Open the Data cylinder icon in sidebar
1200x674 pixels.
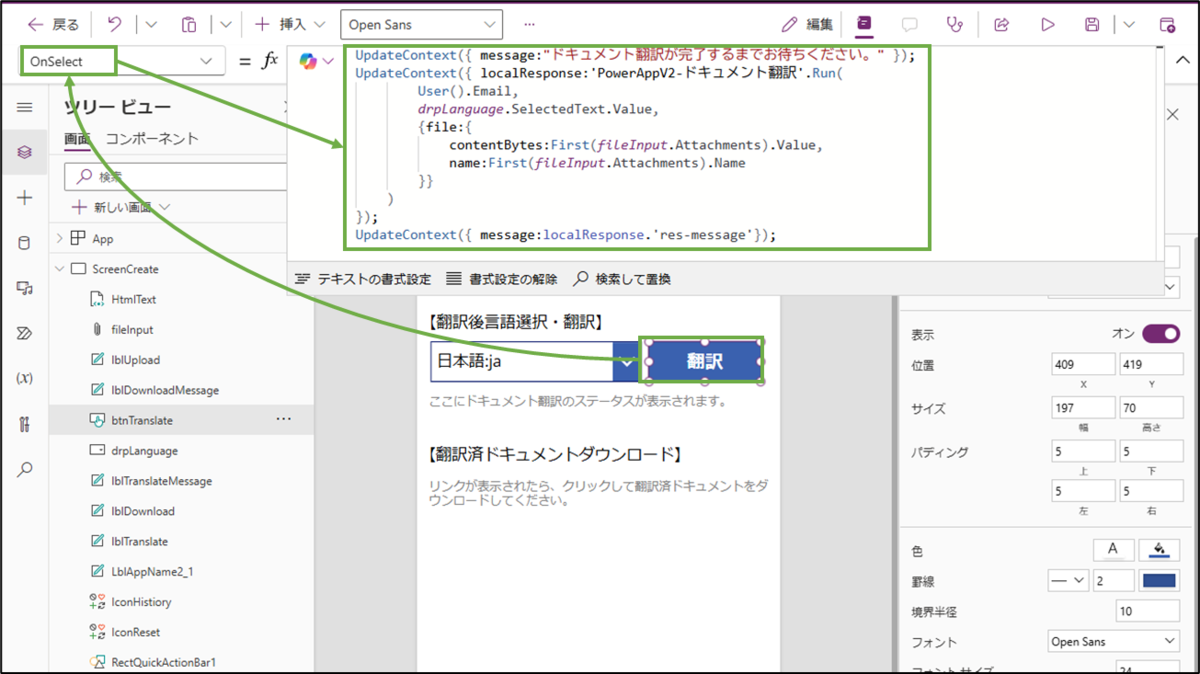tap(25, 243)
